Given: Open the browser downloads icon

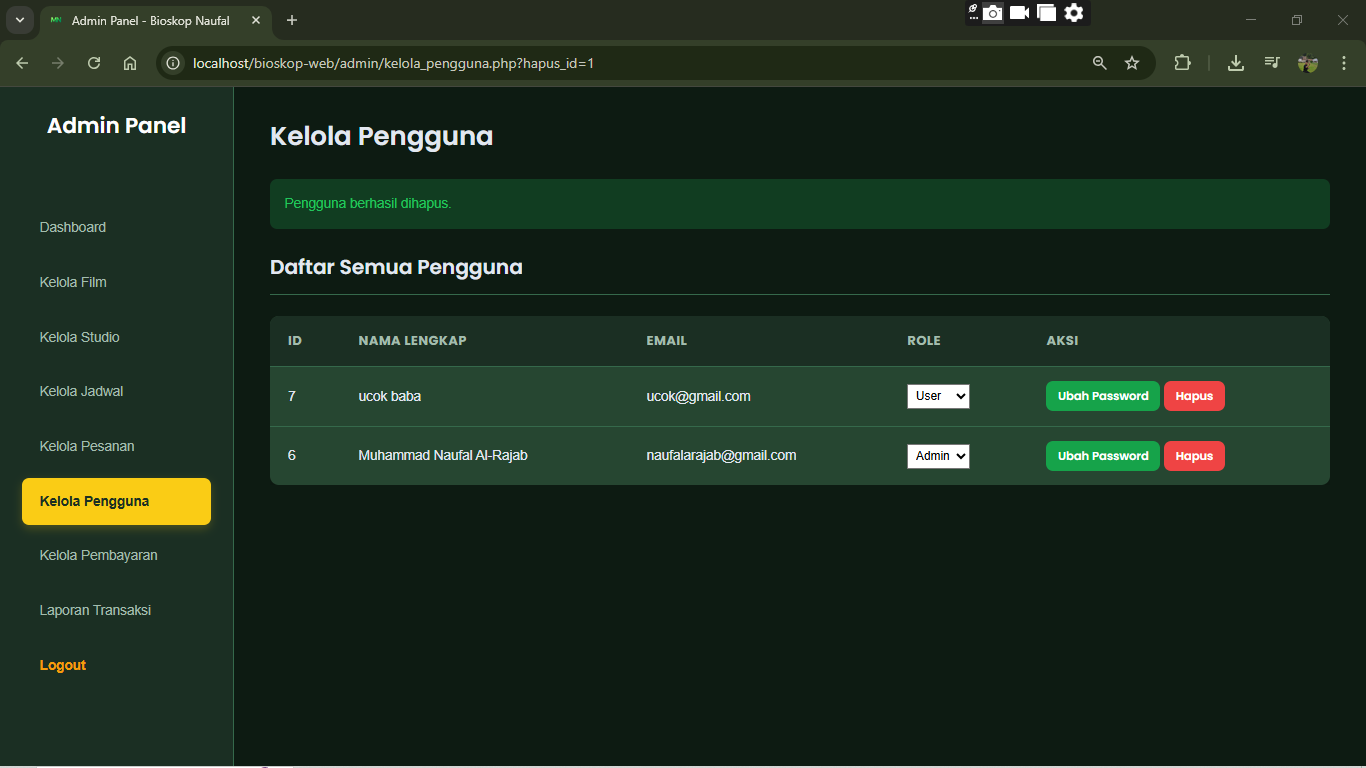Looking at the screenshot, I should [x=1236, y=63].
